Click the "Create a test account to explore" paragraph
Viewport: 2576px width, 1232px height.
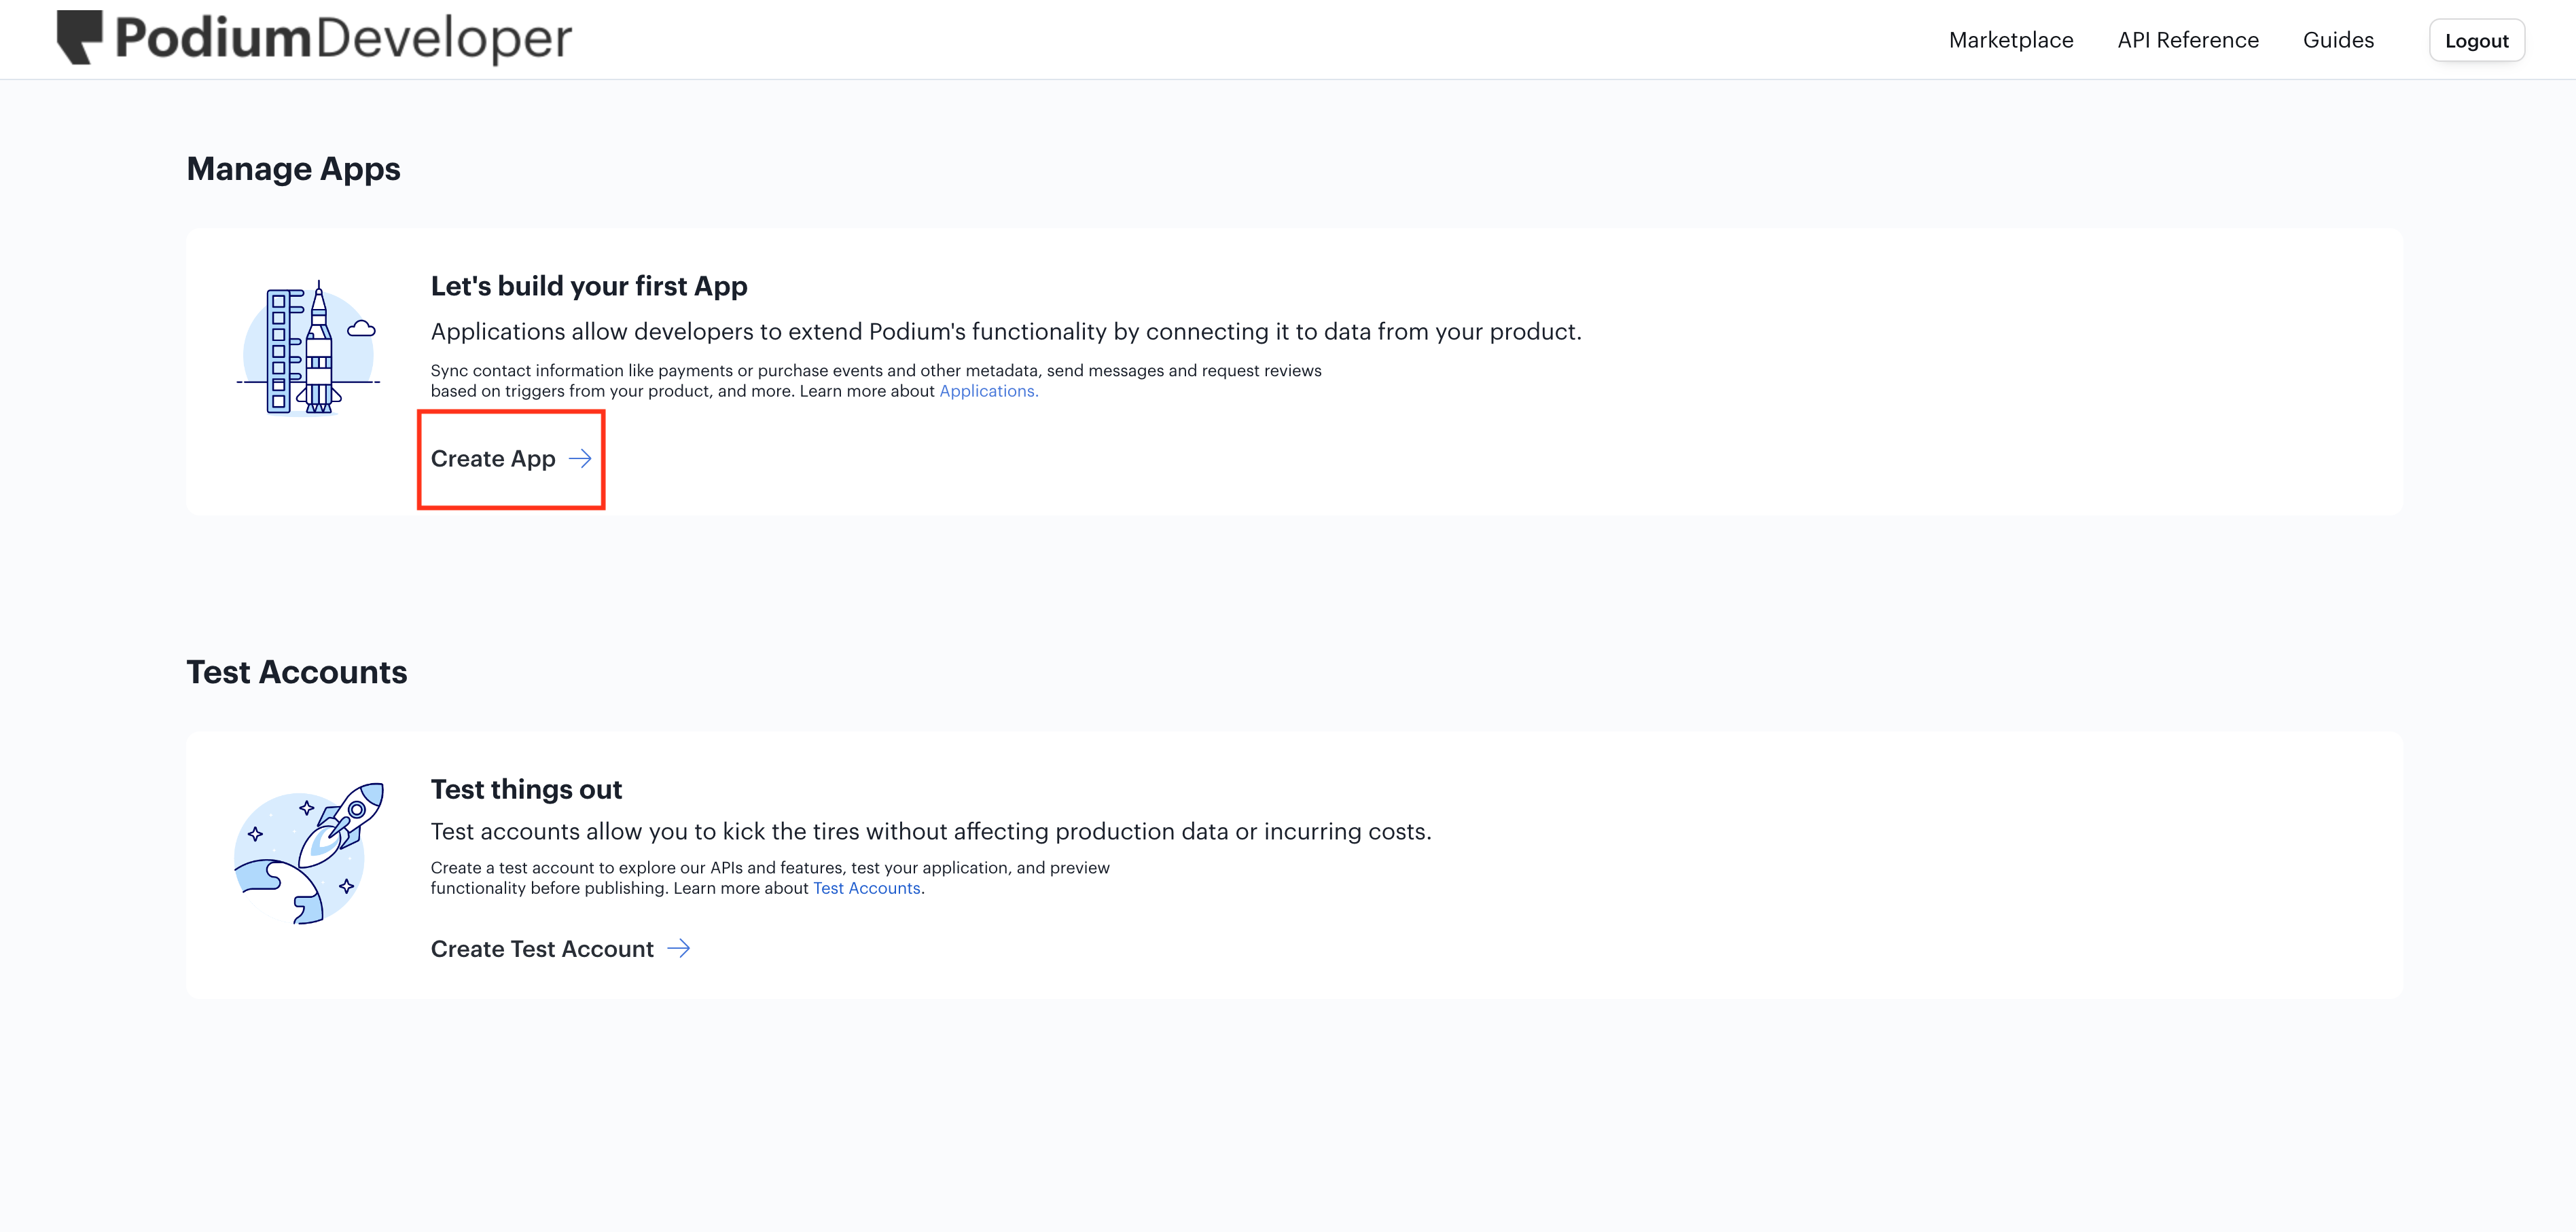tap(770, 878)
